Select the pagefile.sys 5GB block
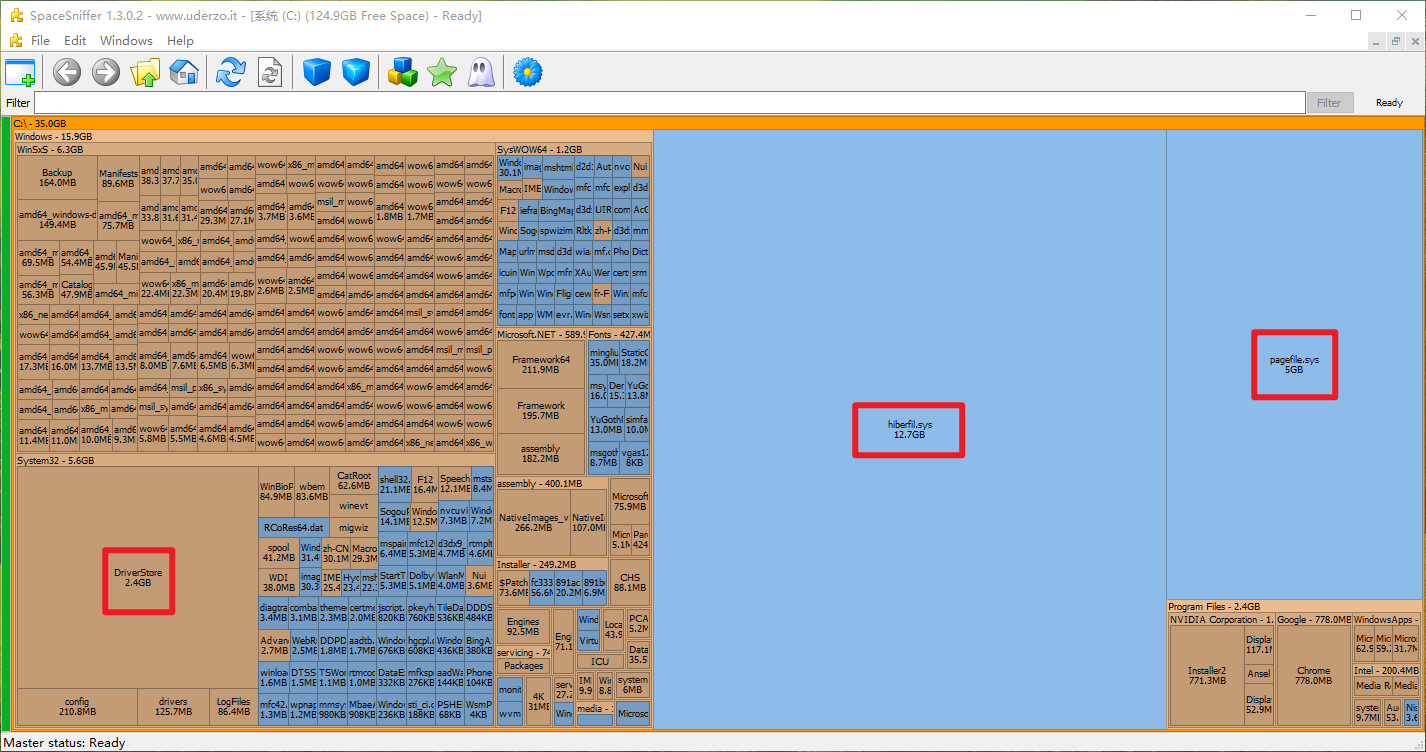This screenshot has height=752, width=1426. click(1294, 364)
